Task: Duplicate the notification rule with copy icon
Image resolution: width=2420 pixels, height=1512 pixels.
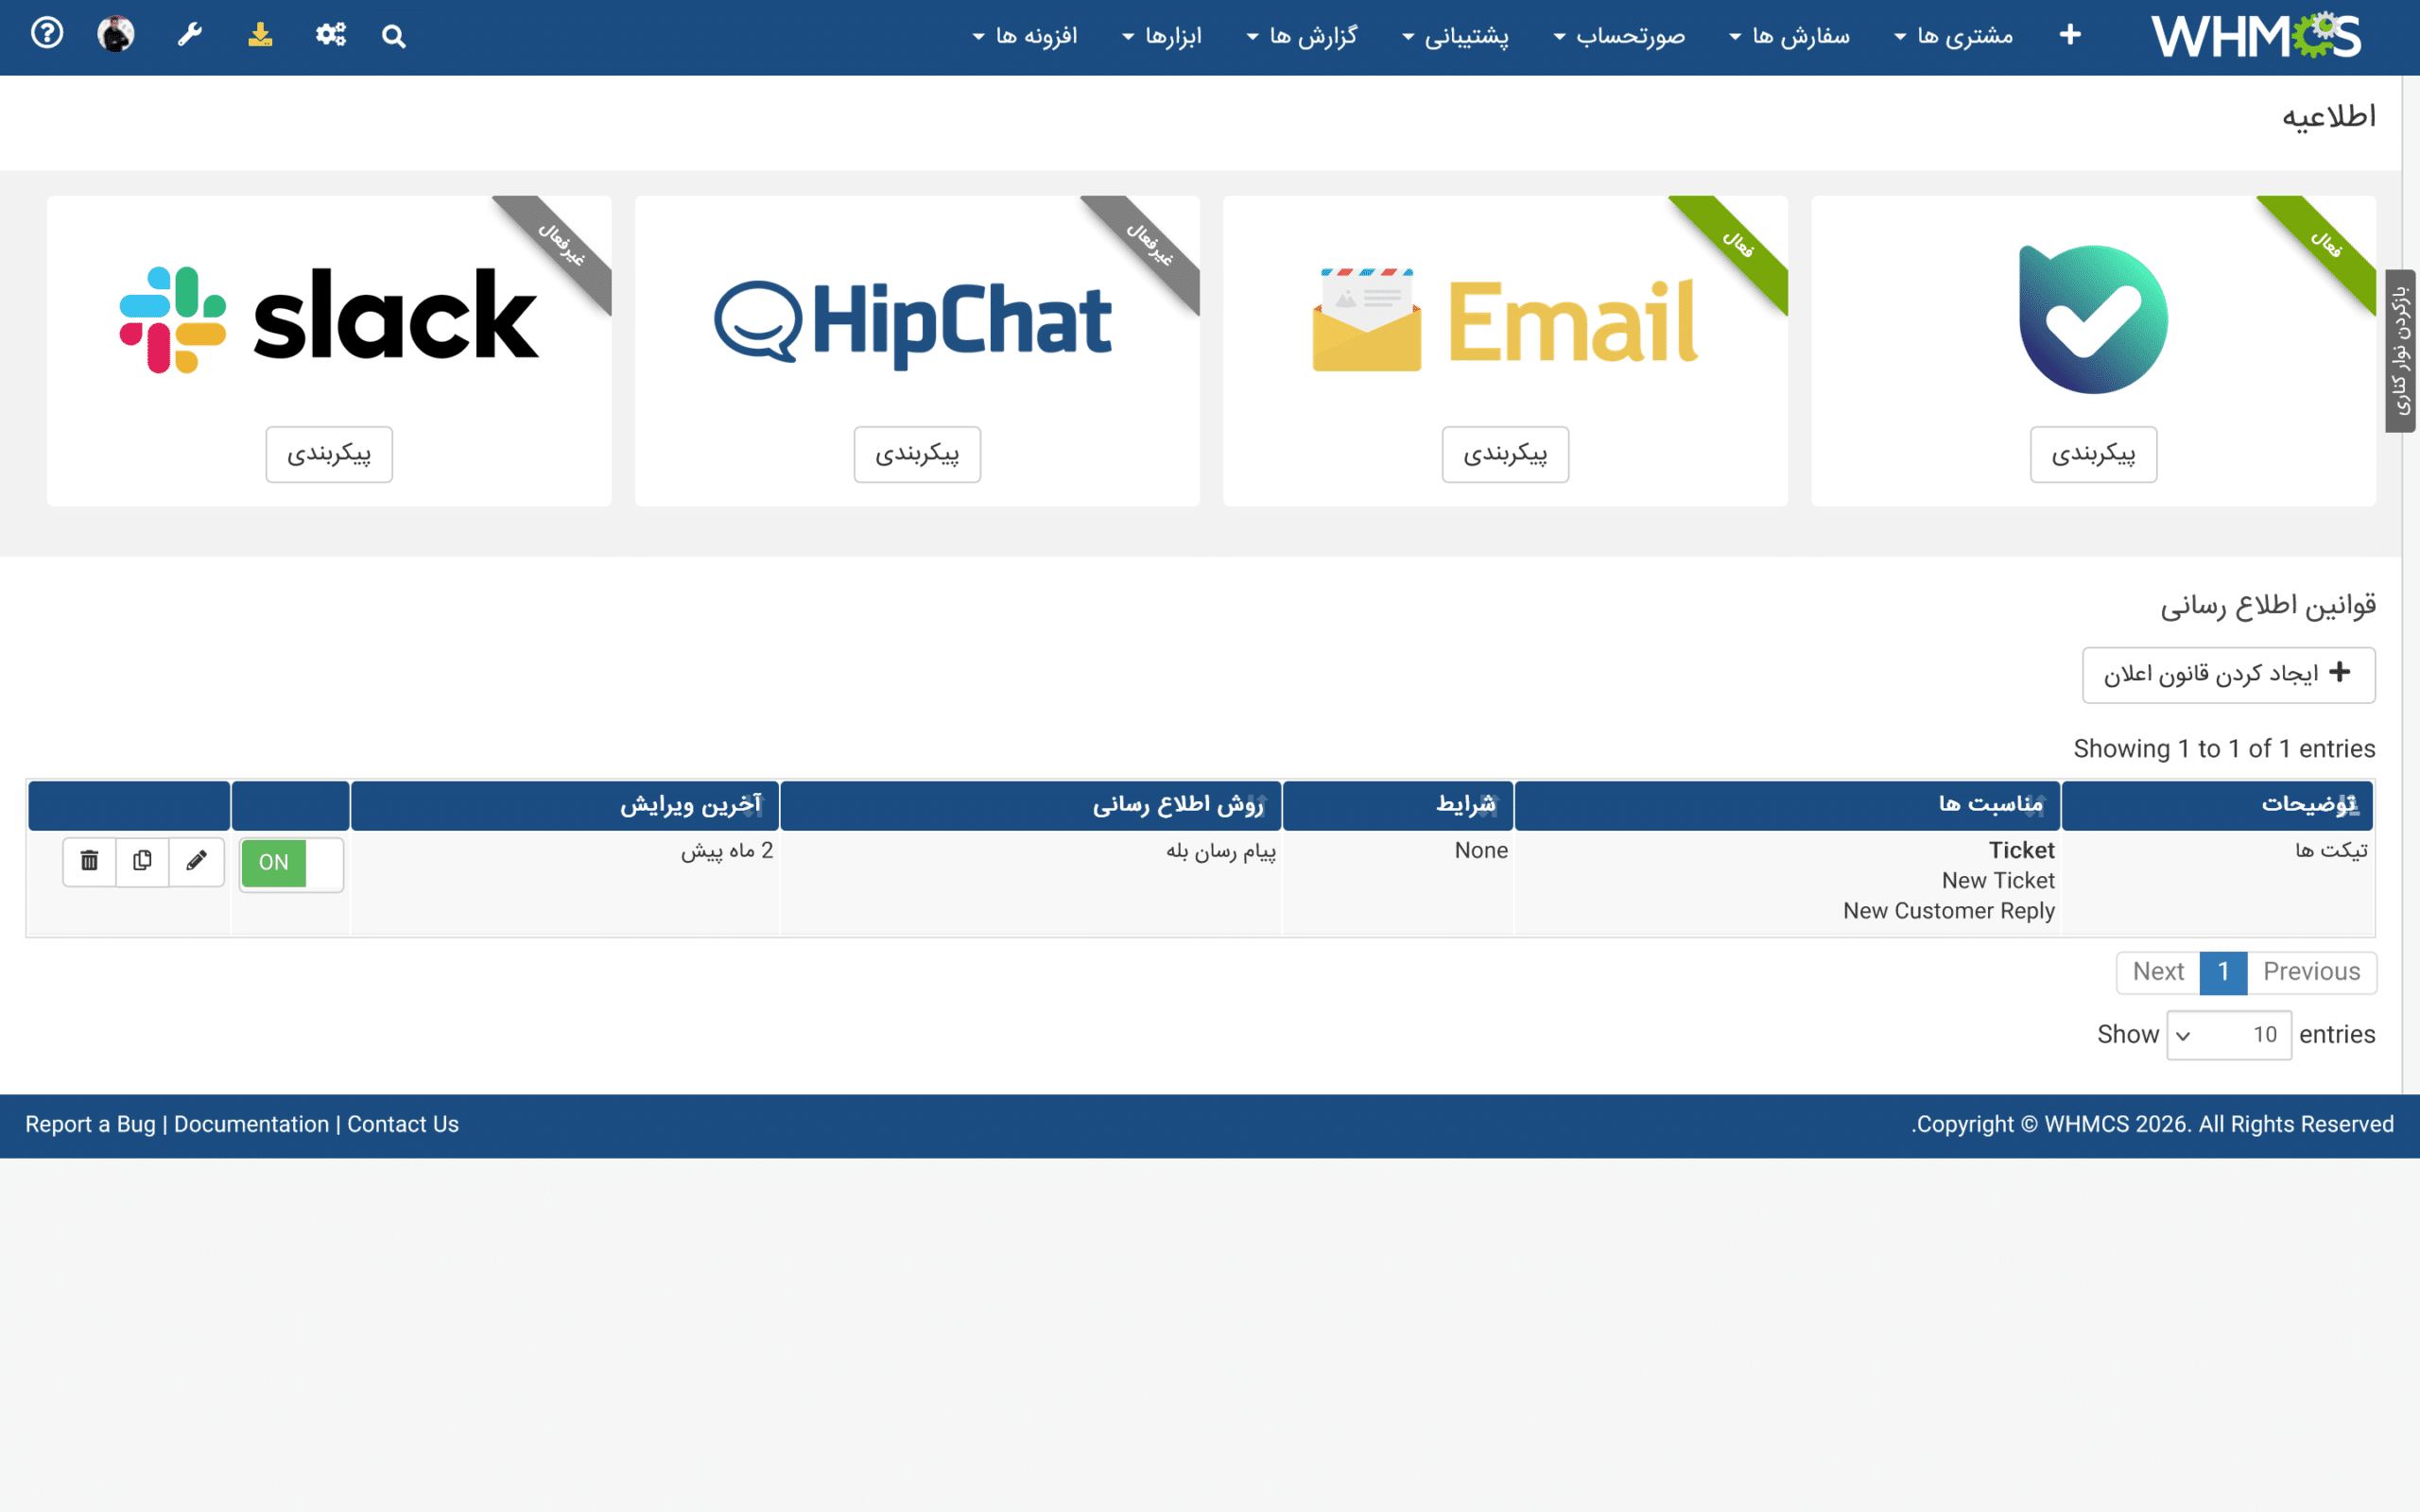Action: (x=142, y=861)
